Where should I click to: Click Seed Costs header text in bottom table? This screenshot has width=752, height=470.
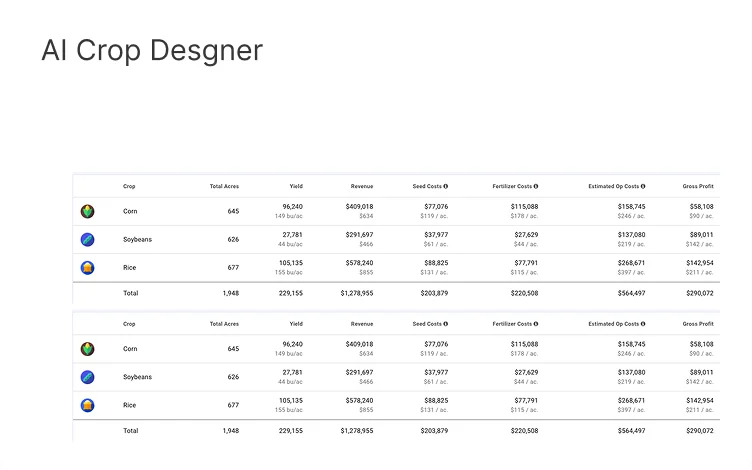tap(427, 324)
